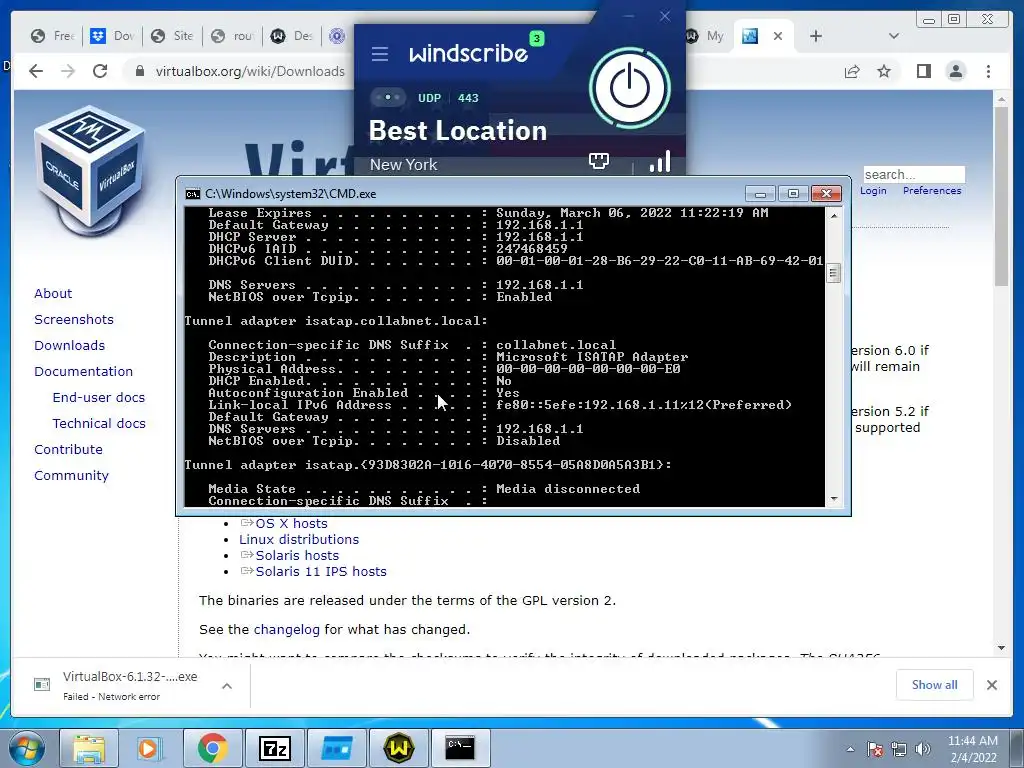Click the Windscribe taskbar icon
1024x768 pixels.
tap(399, 748)
